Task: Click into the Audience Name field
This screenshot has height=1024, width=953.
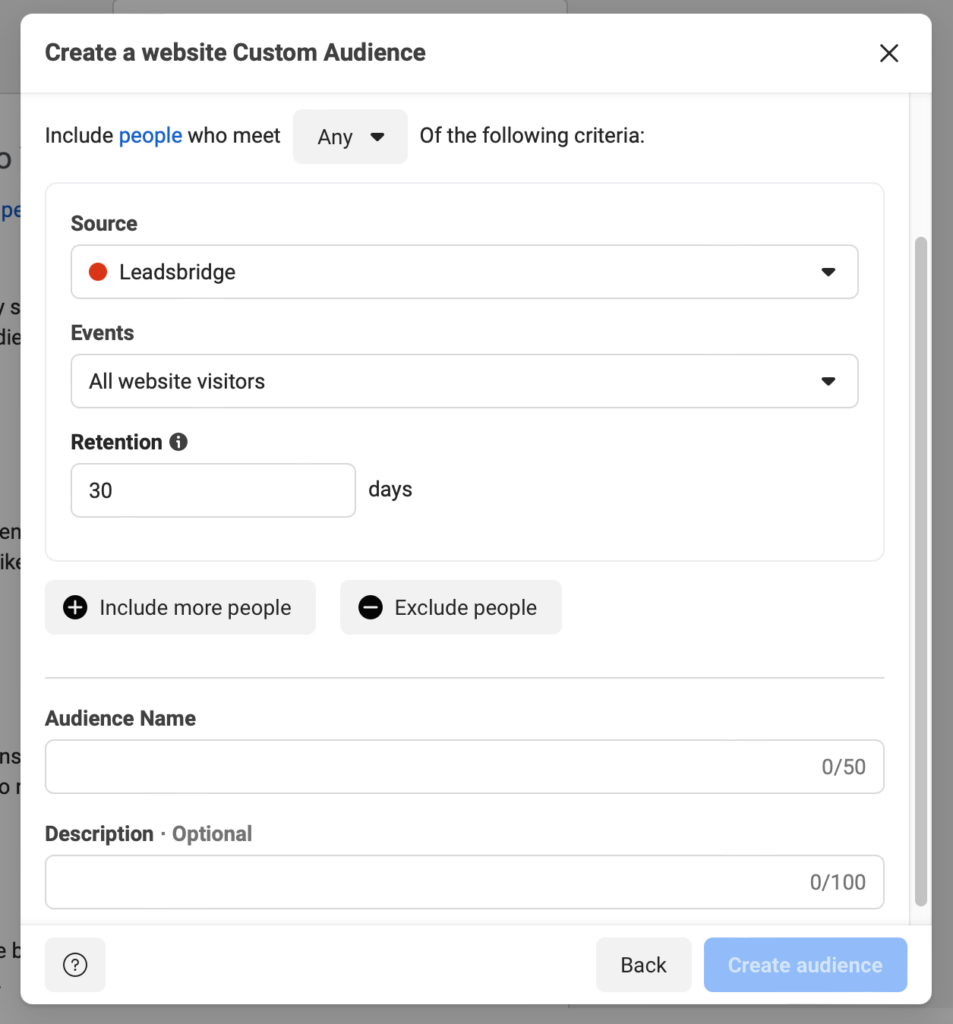Action: 430,767
